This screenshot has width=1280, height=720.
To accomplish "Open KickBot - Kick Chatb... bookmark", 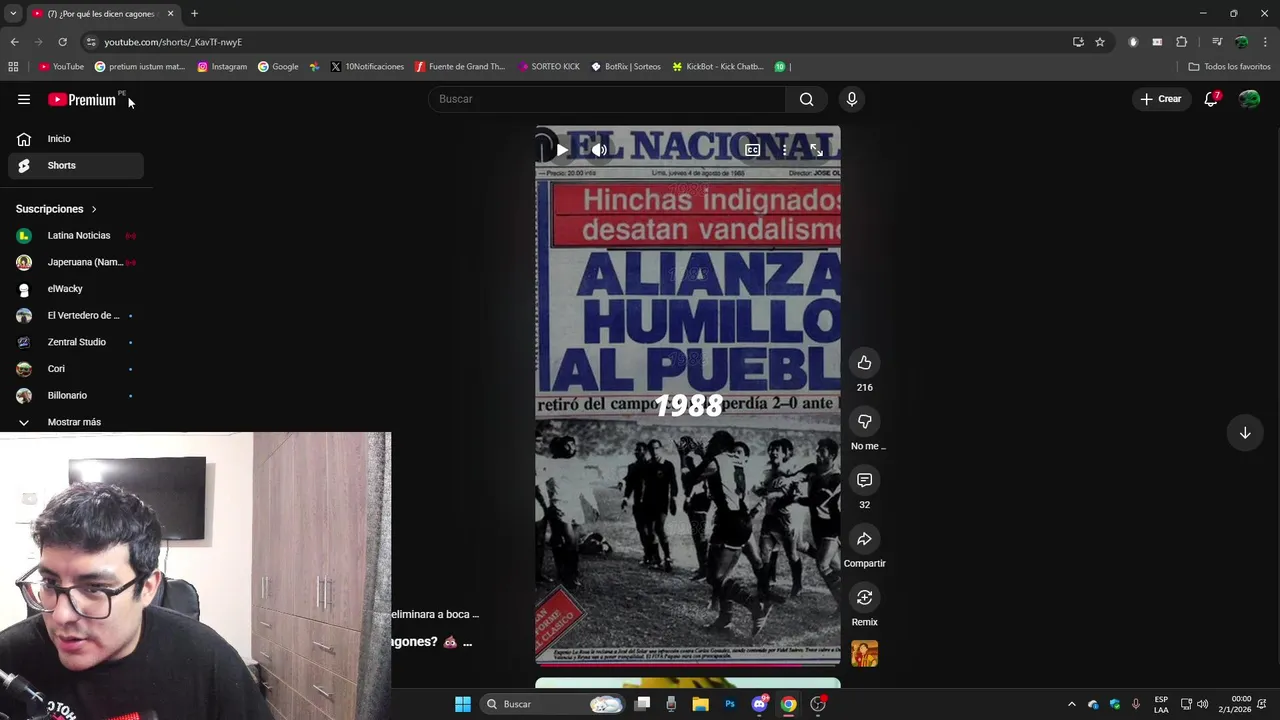I will click(x=718, y=67).
